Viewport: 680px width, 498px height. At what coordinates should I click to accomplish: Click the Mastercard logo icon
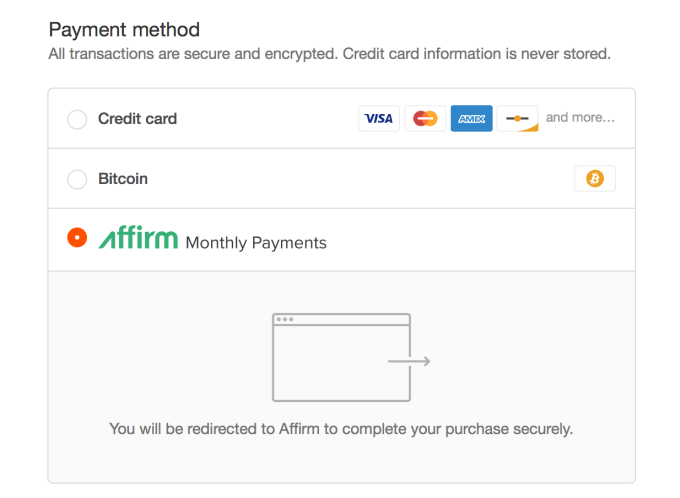(x=425, y=118)
